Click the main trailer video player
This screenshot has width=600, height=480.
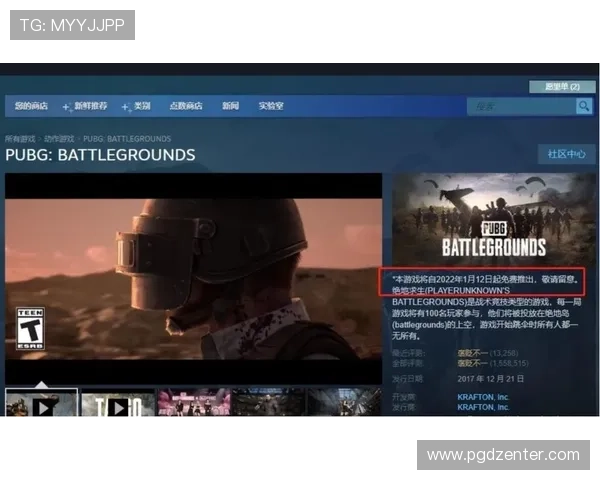click(x=193, y=279)
